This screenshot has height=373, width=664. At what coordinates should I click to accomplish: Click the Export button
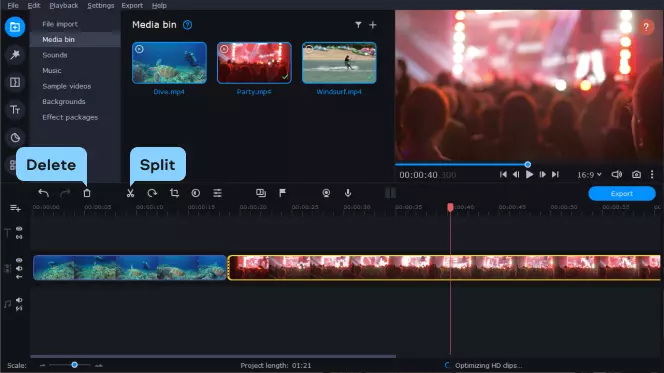(622, 193)
